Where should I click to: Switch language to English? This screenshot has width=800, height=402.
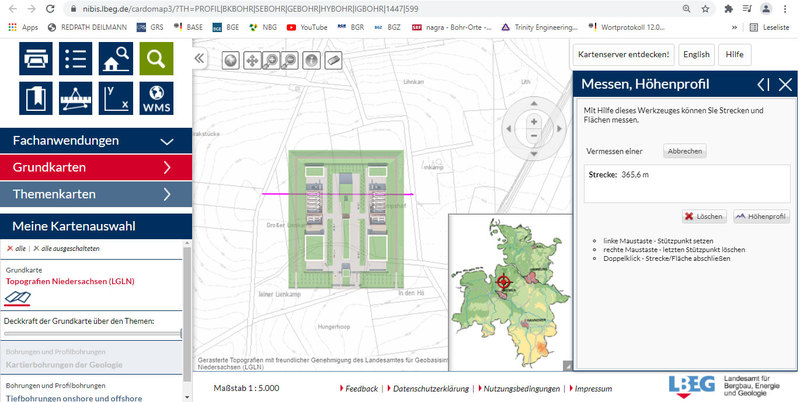point(696,54)
